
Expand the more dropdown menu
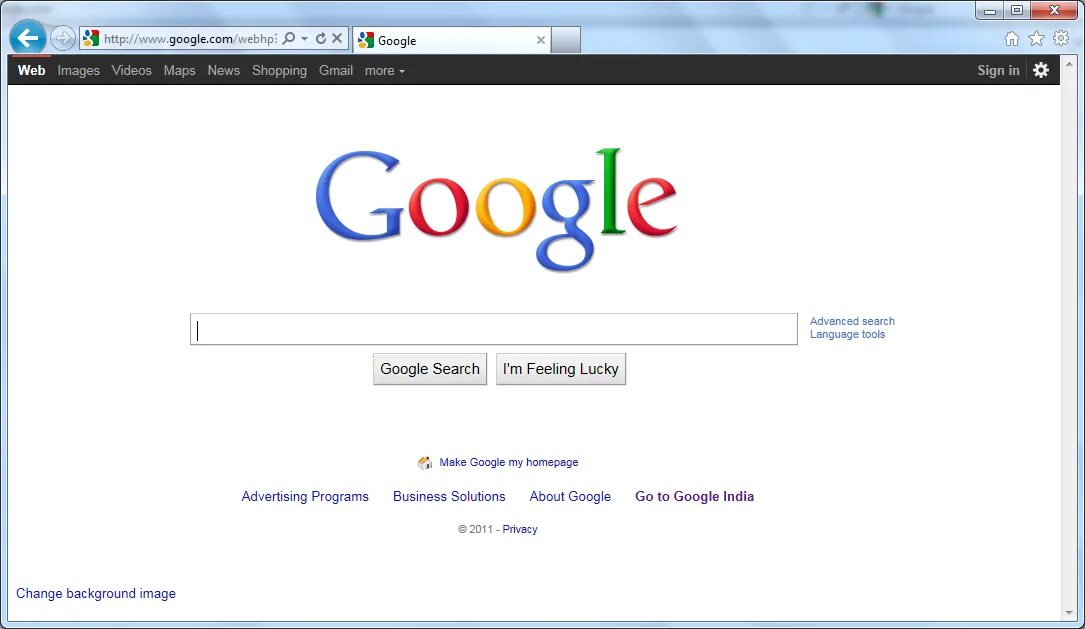[385, 71]
